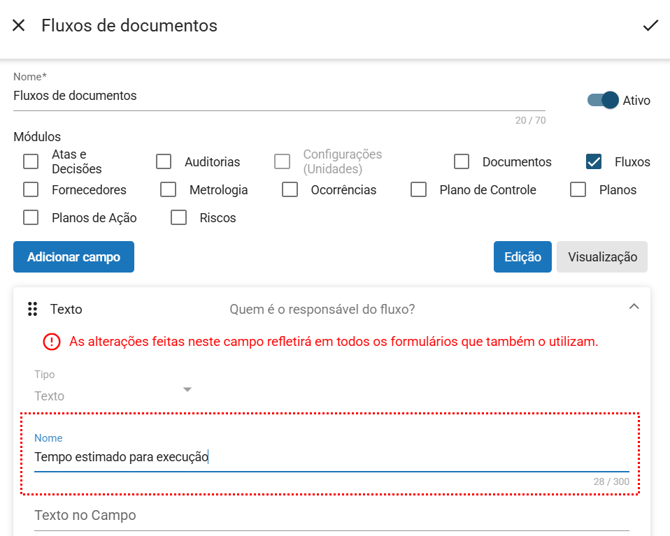Click the red warning alert icon
This screenshot has width=670, height=536.
click(x=51, y=342)
